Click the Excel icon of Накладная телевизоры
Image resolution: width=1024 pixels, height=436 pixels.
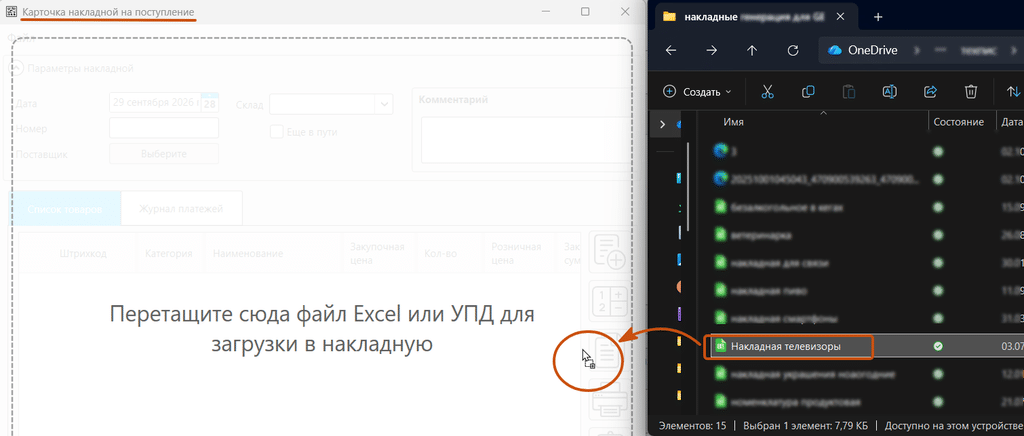pos(721,346)
